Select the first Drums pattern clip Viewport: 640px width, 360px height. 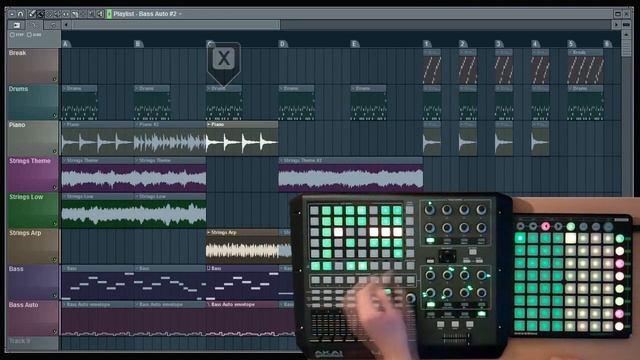80,102
